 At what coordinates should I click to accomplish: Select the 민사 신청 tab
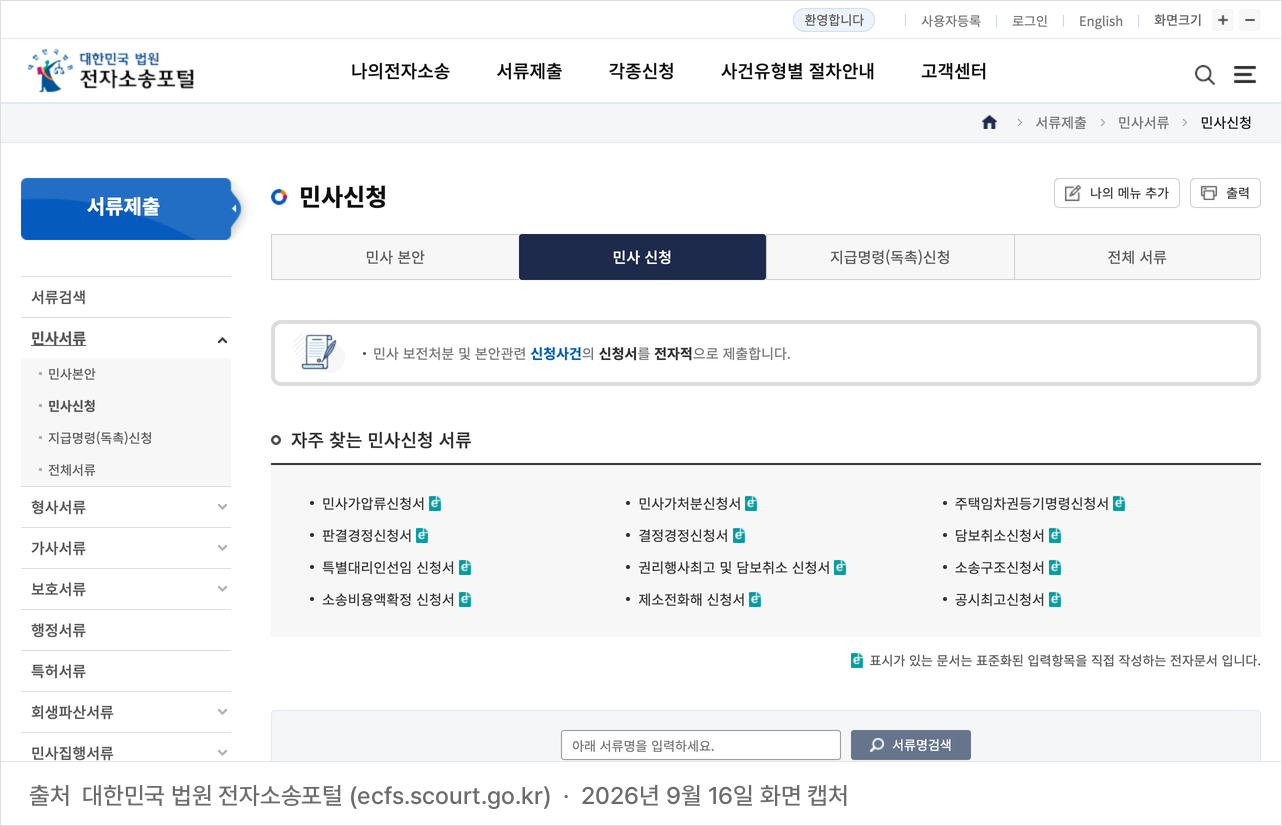pos(642,257)
